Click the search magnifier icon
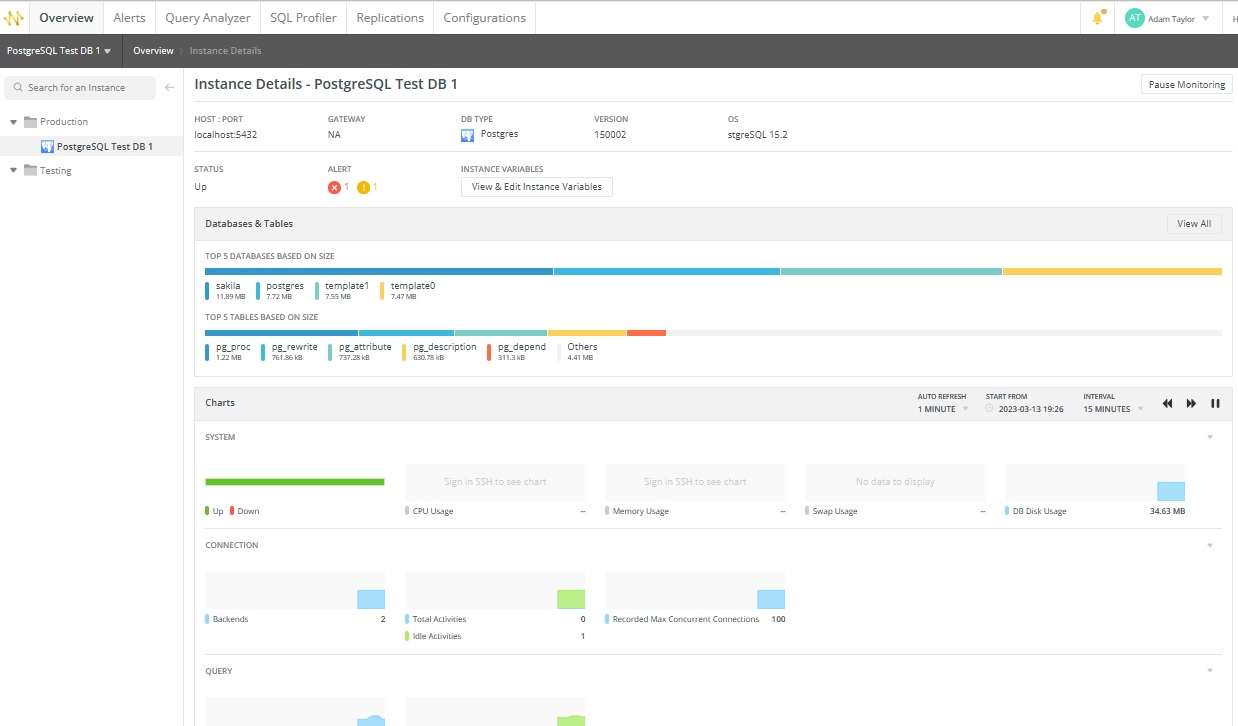Viewport: 1238px width, 726px height. coord(18,88)
